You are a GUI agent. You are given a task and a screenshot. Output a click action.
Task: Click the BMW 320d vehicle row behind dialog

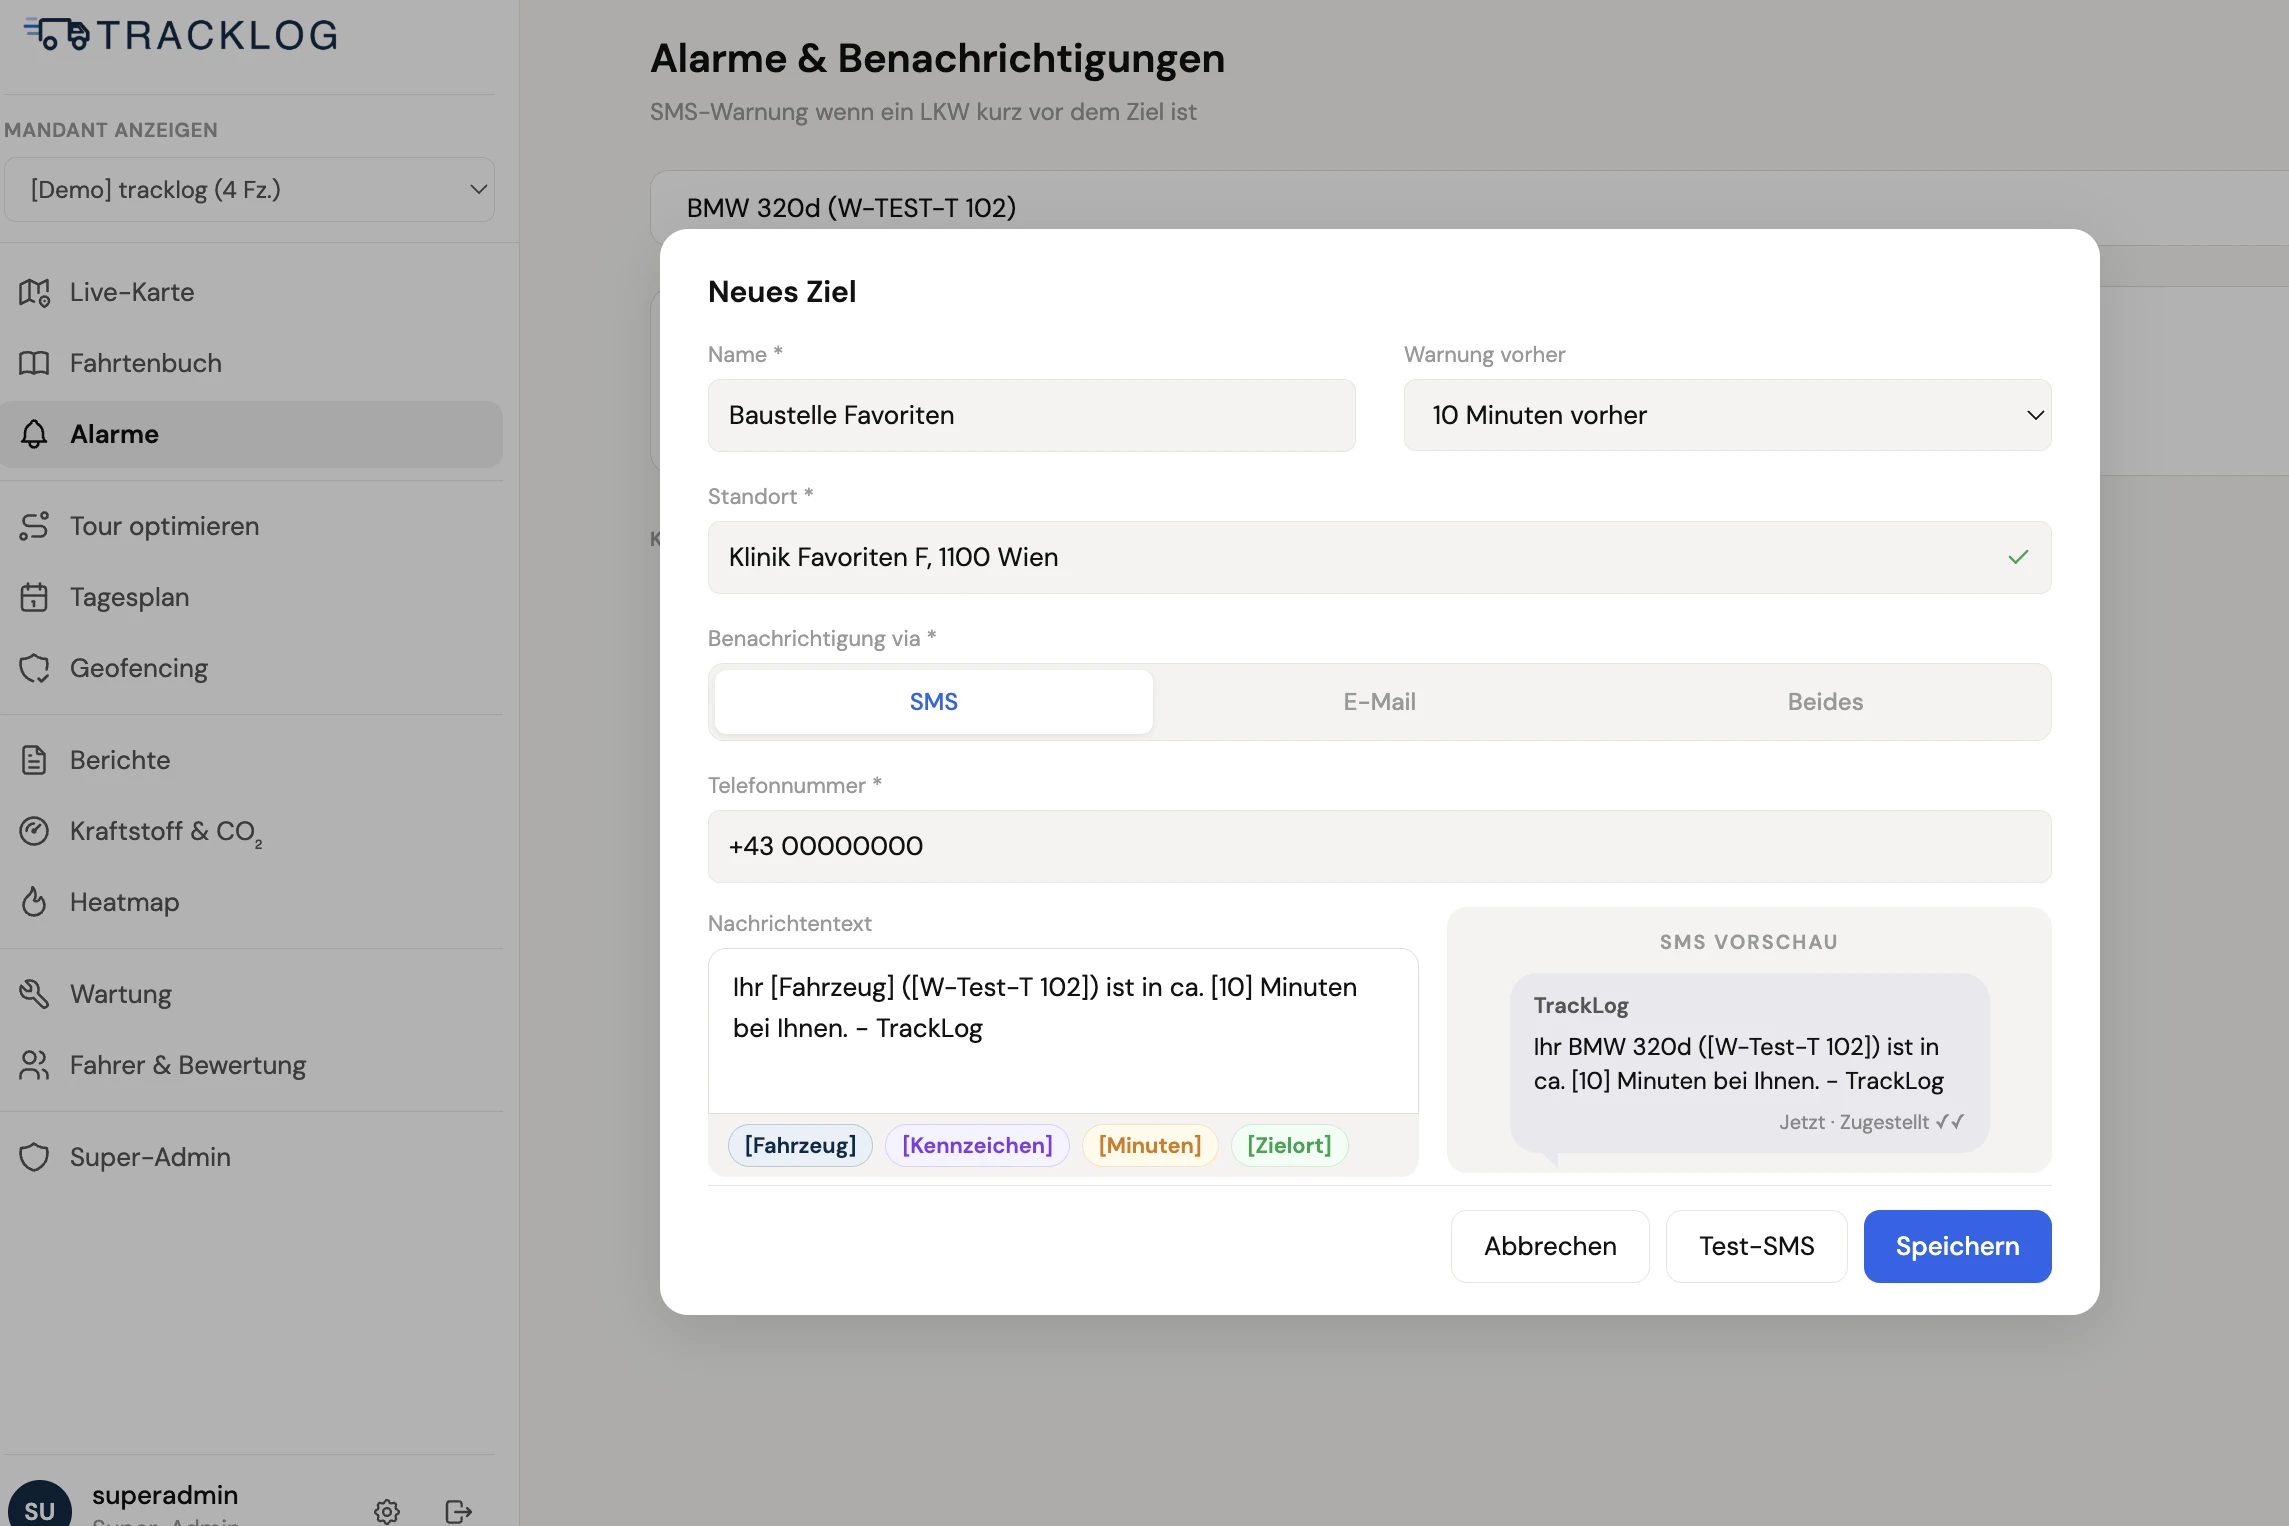(1468, 207)
